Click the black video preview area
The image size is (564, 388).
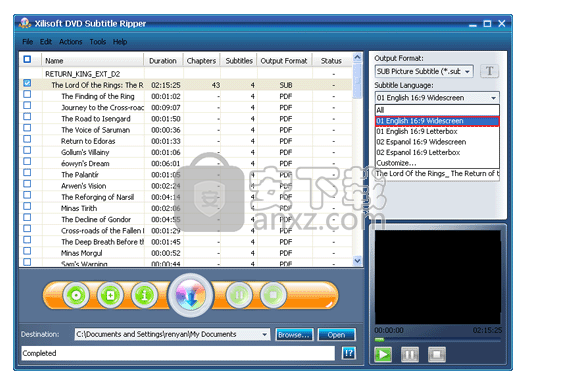(x=437, y=277)
